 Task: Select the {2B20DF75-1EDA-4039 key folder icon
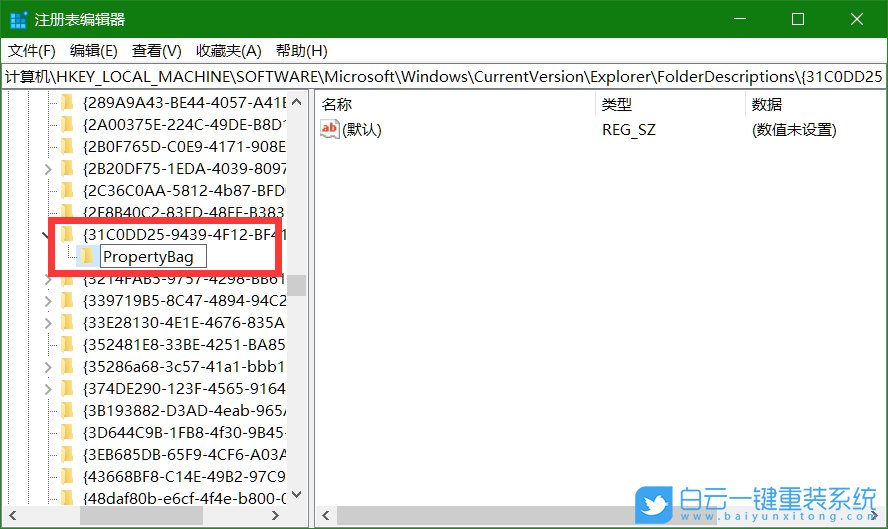(67, 168)
